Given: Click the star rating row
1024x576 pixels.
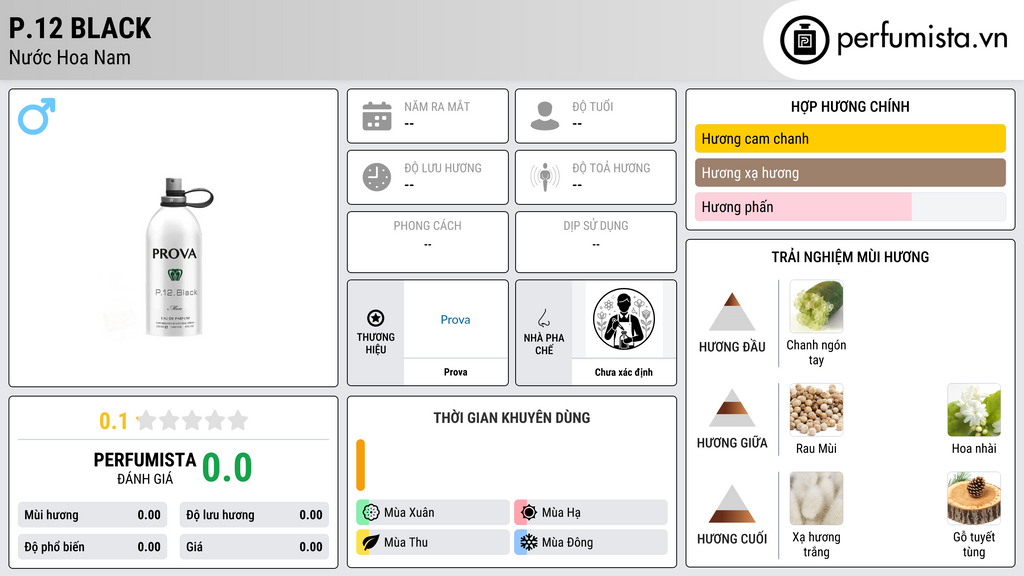Looking at the screenshot, I should [x=192, y=420].
